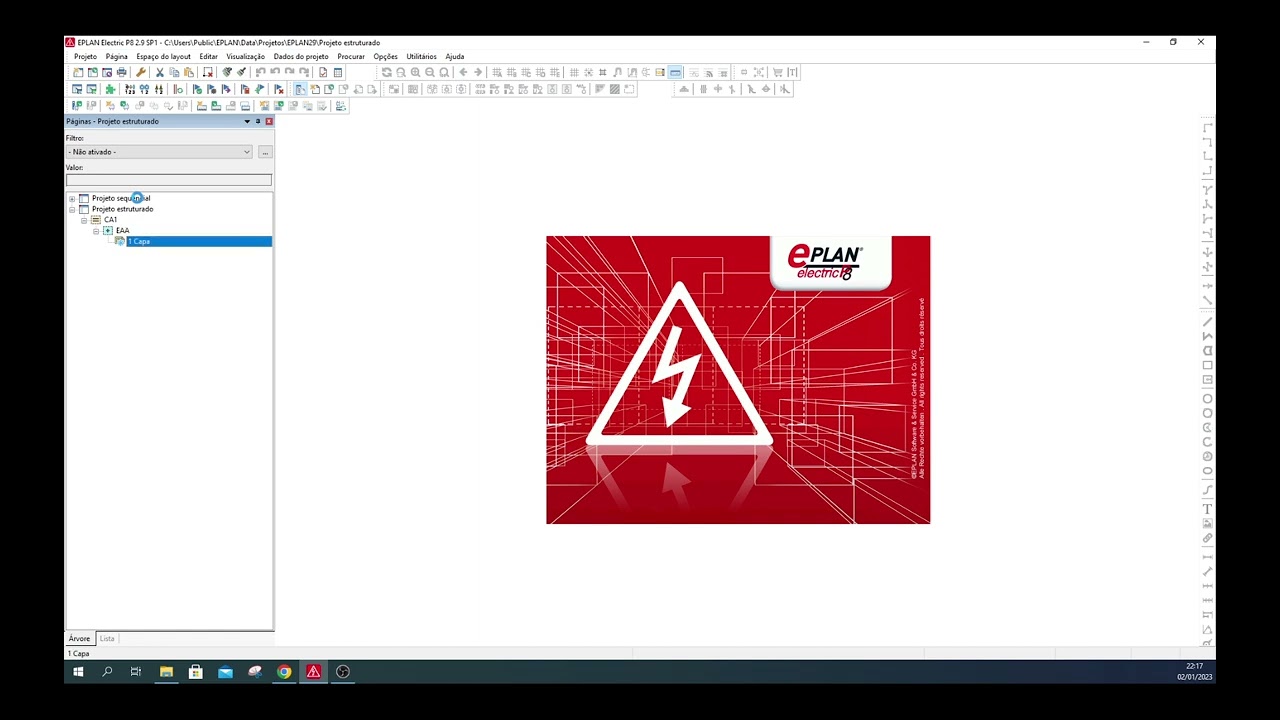Switch to the Lista tab
Image resolution: width=1280 pixels, height=720 pixels.
coord(106,638)
